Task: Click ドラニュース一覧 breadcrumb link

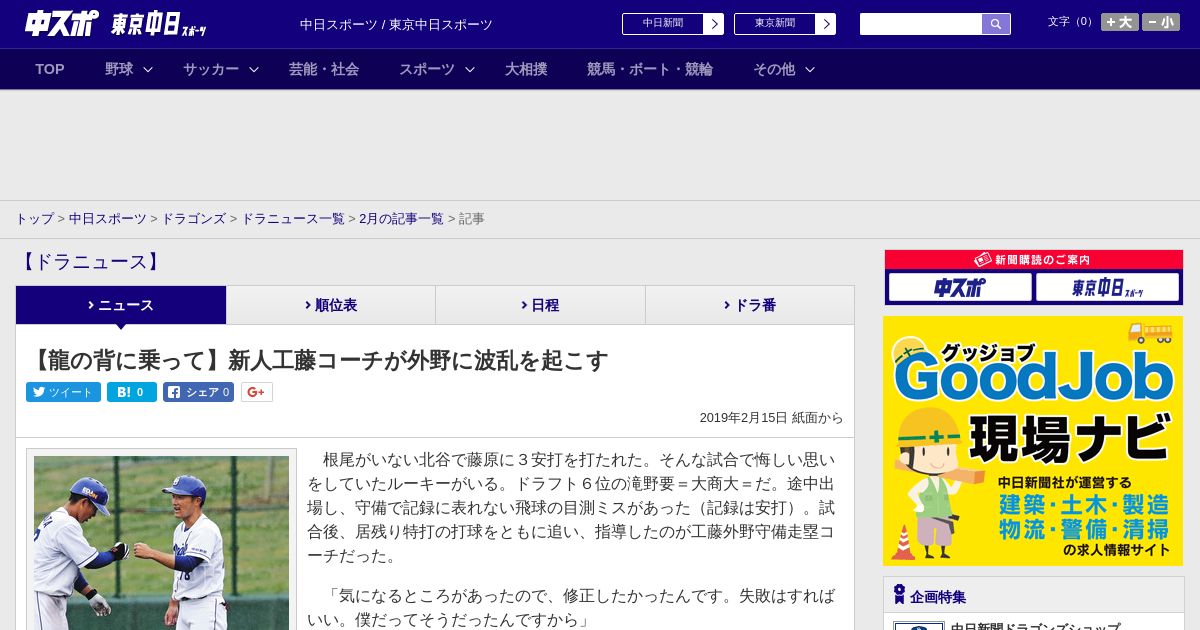Action: [x=293, y=219]
